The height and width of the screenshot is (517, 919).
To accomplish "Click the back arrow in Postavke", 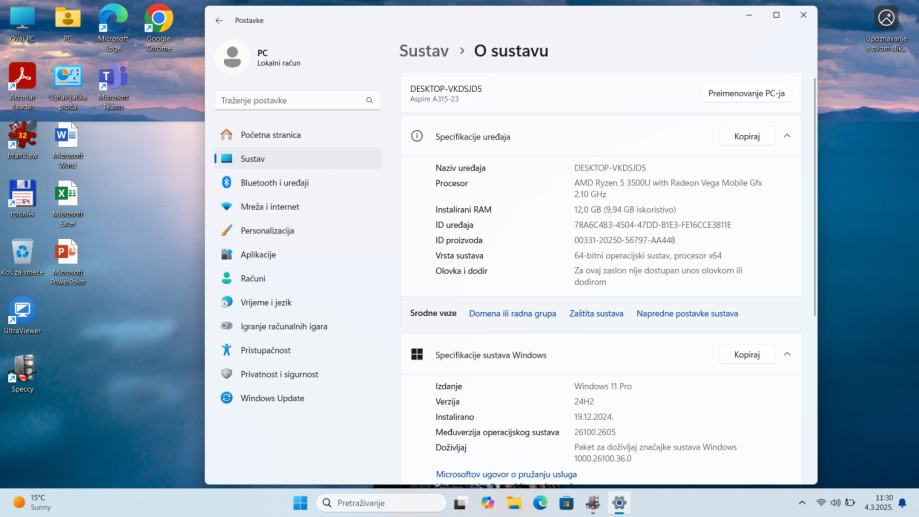I will (x=219, y=20).
